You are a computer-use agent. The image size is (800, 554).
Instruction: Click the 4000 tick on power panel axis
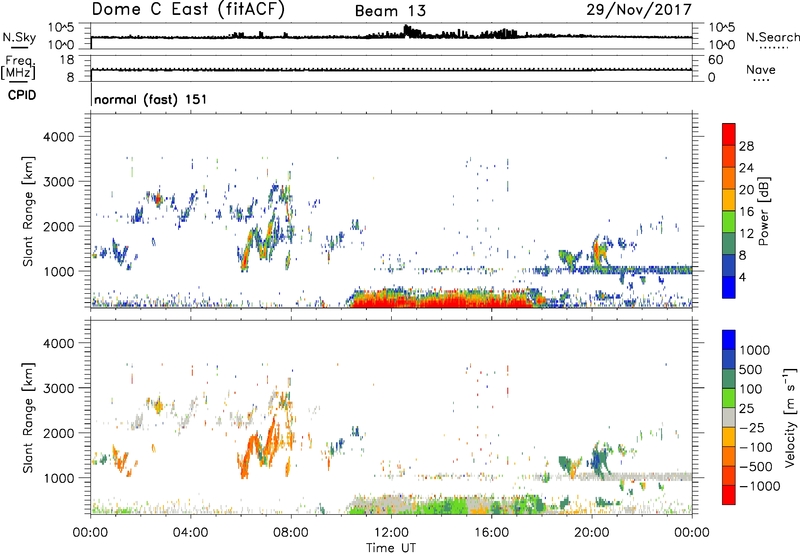click(x=59, y=137)
